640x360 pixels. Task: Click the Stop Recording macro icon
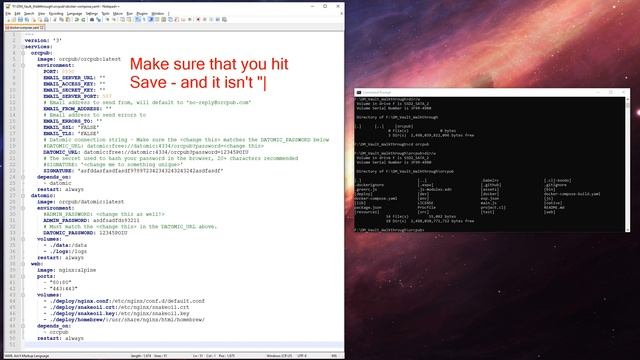[x=204, y=19]
